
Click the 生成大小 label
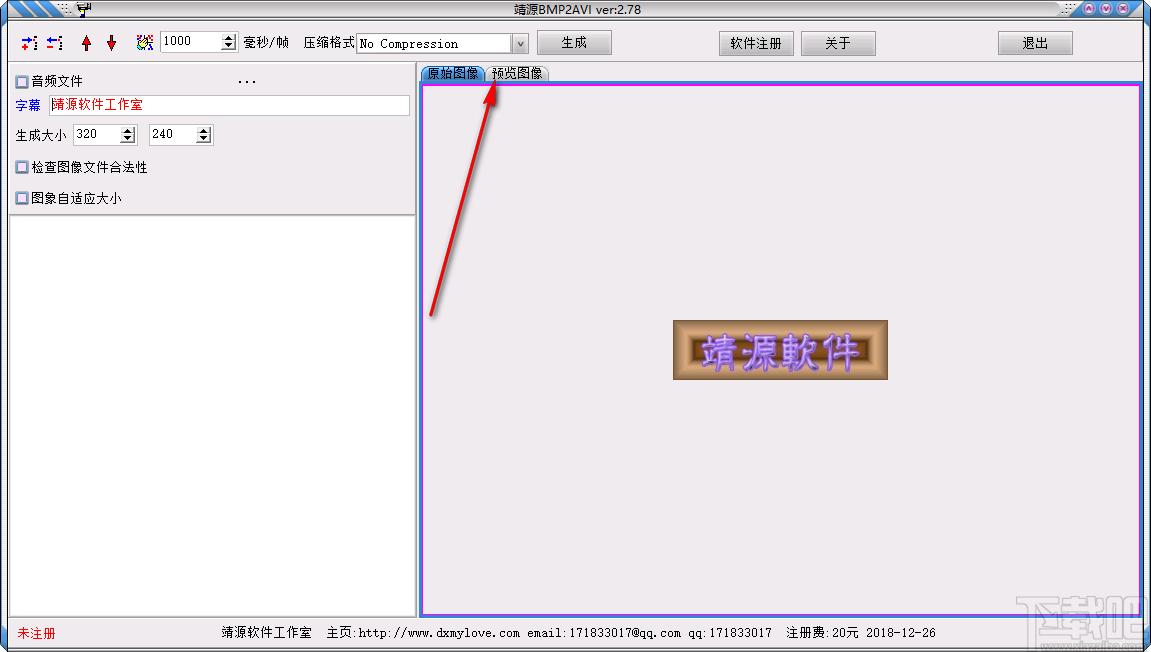click(40, 135)
